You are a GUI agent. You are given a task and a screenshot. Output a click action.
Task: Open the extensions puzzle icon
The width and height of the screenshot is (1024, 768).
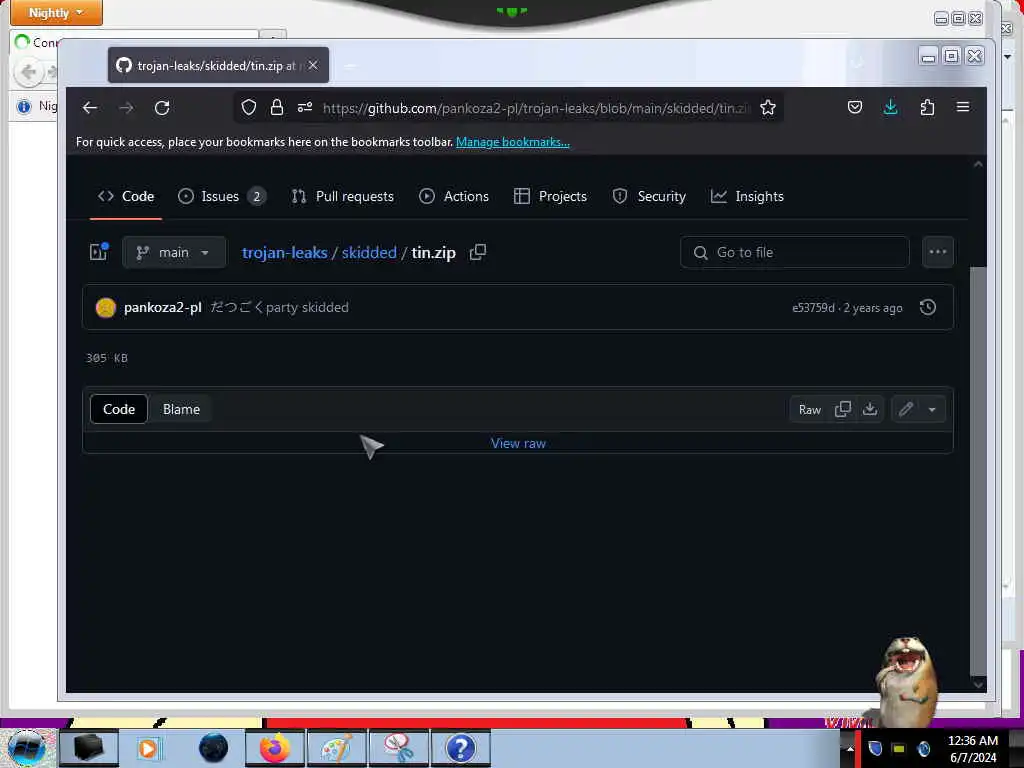pyautogui.click(x=927, y=107)
